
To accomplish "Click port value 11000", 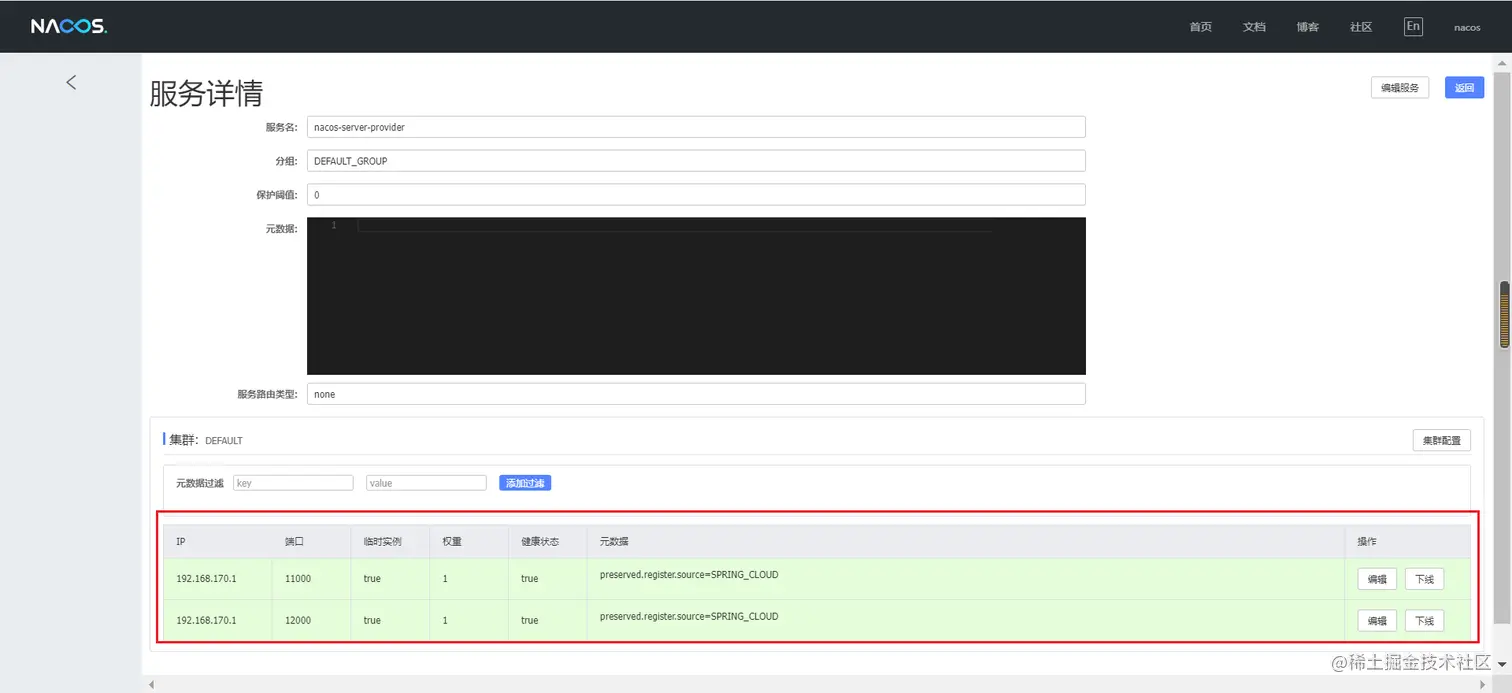I will point(298,579).
